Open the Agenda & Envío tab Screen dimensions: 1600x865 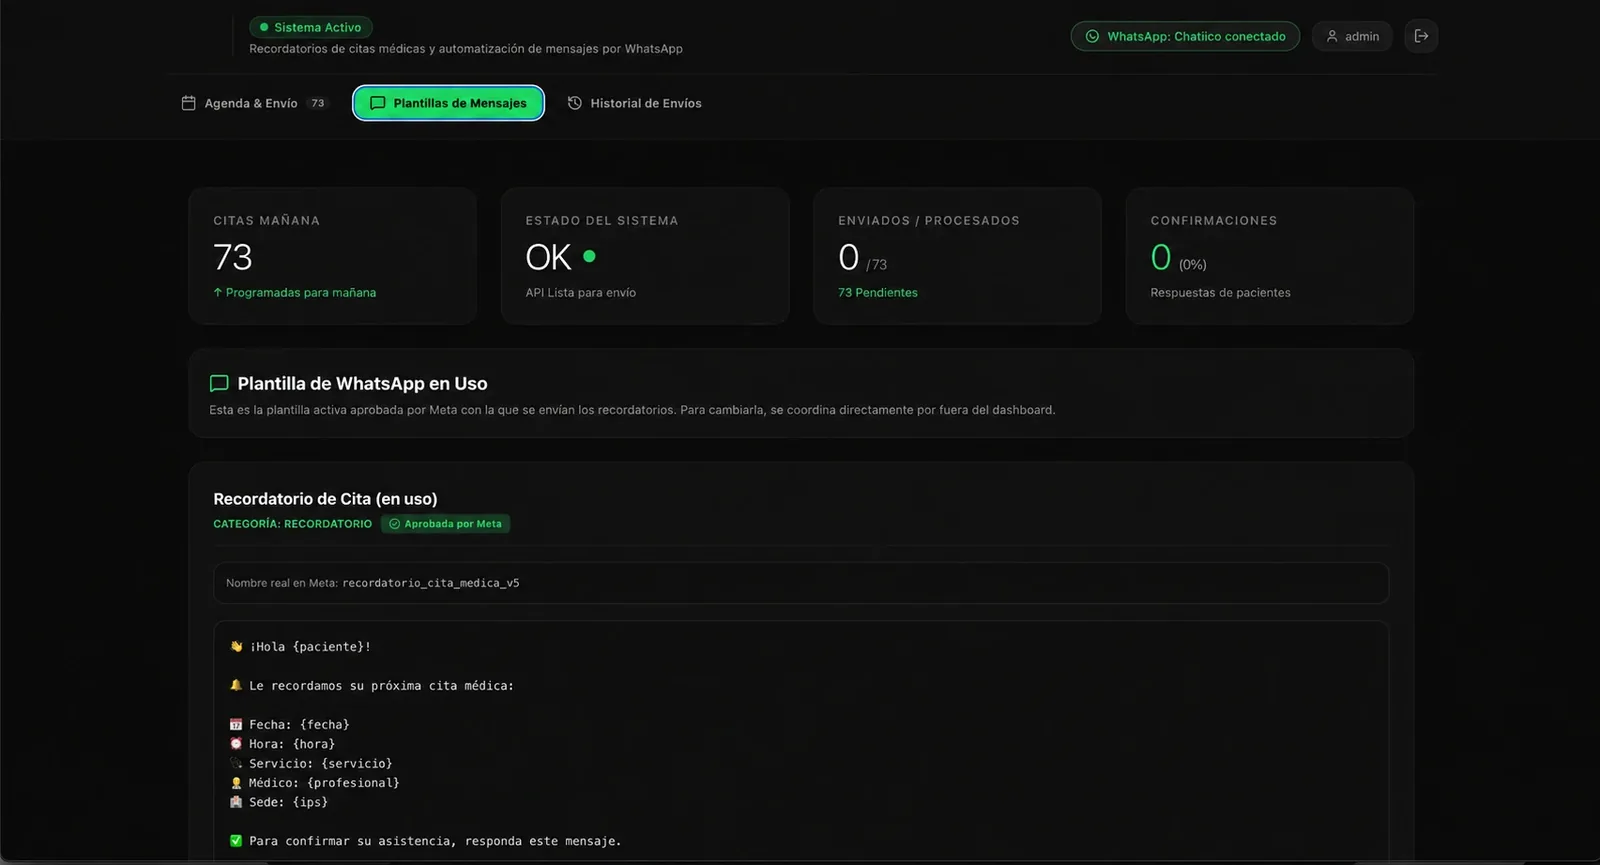pyautogui.click(x=255, y=103)
